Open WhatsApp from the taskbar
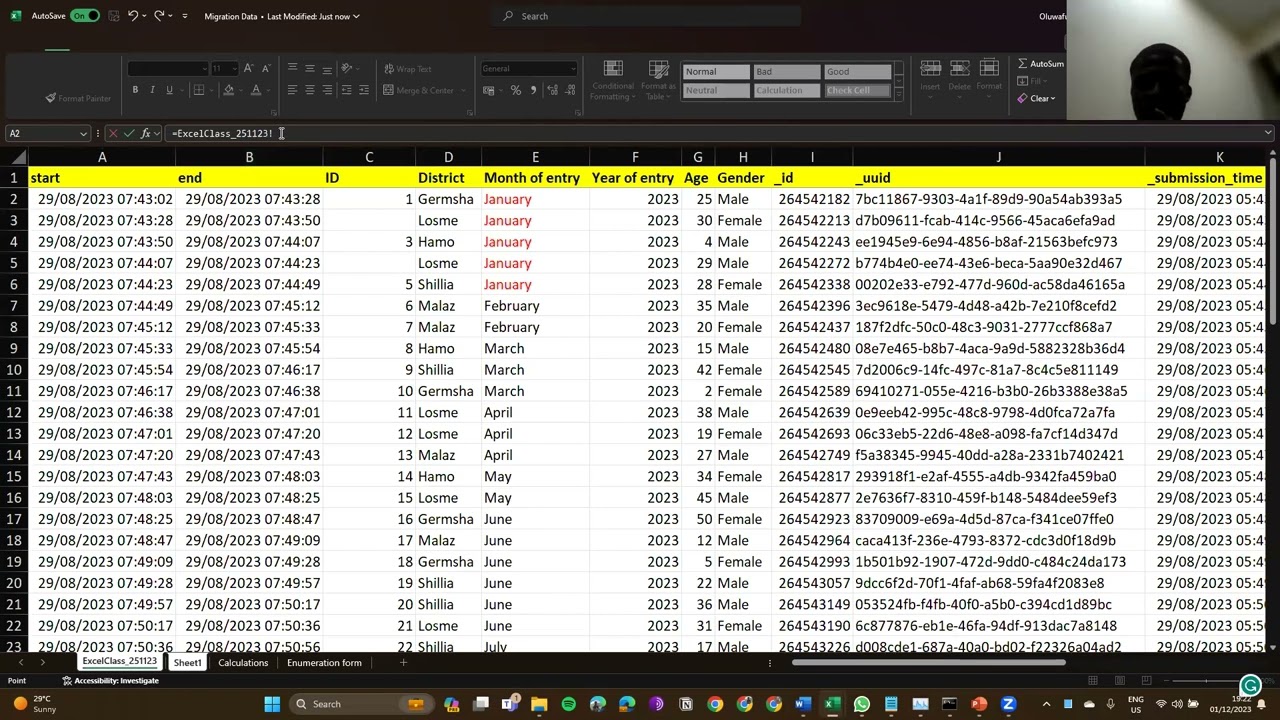The height and width of the screenshot is (720, 1280). (862, 704)
